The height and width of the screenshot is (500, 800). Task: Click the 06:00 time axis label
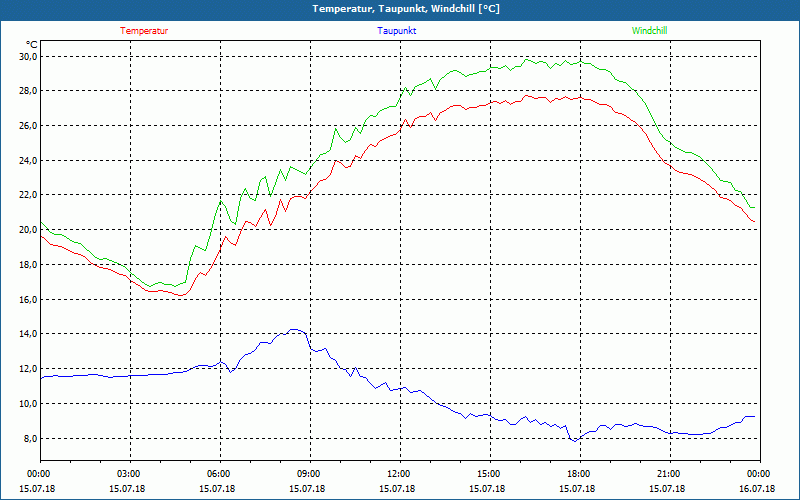[x=218, y=473]
